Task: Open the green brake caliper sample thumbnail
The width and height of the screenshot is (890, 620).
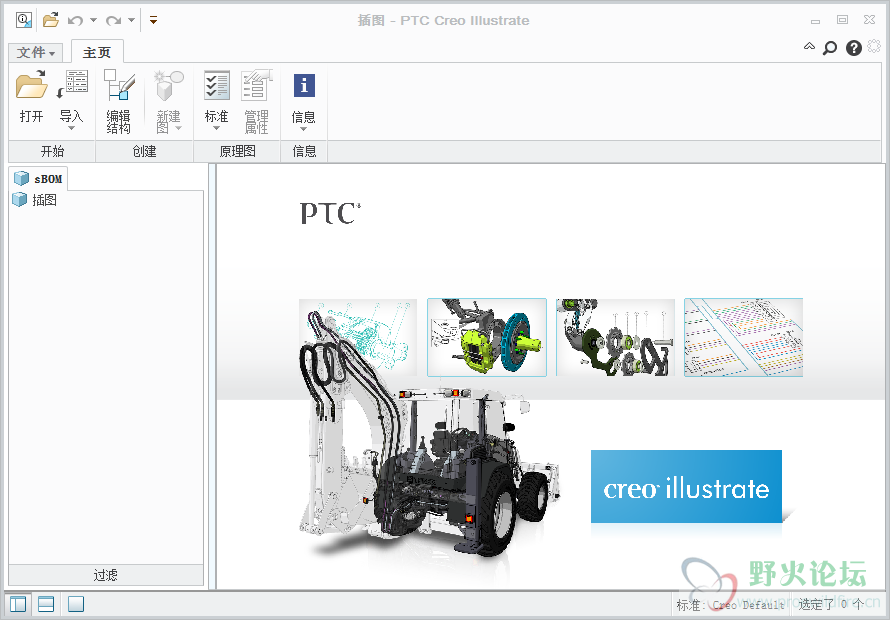Action: (487, 337)
